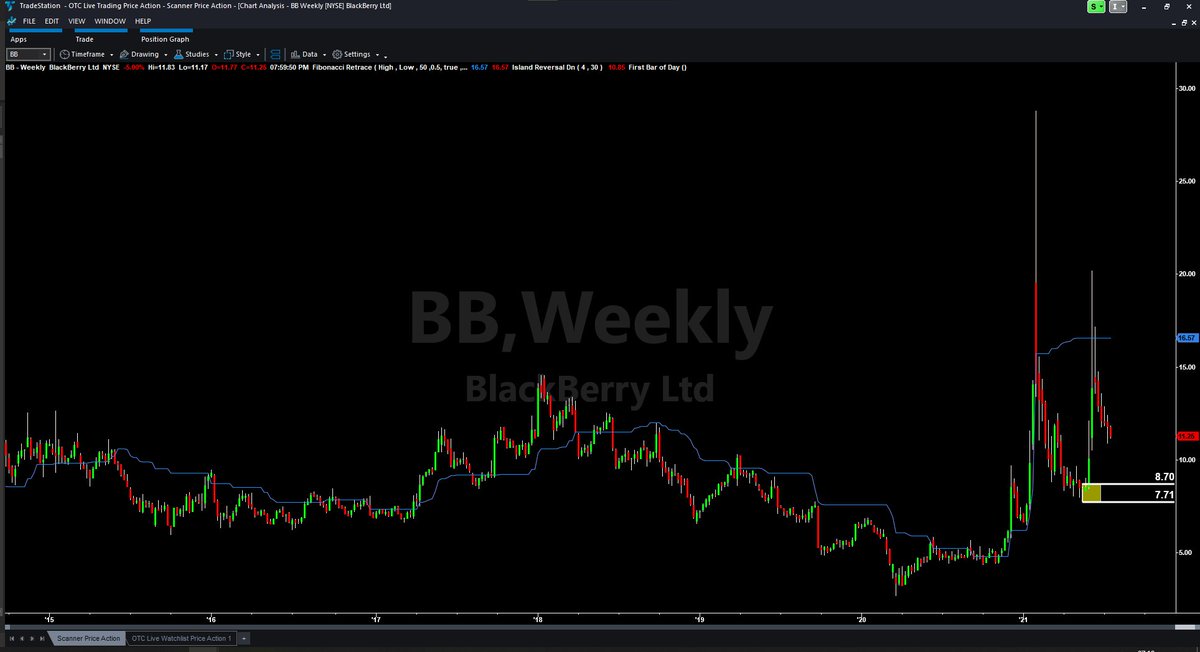
Task: Expand the Data dropdown arrow
Action: [x=324, y=55]
